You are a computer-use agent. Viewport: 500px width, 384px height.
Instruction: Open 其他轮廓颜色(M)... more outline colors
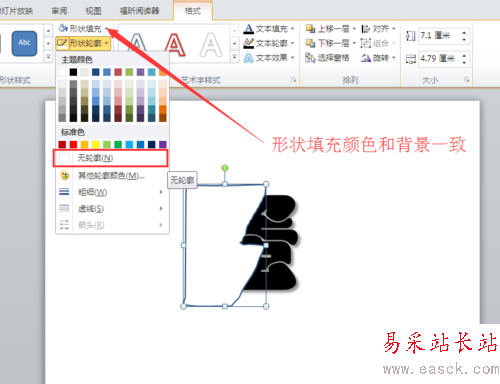pos(112,175)
